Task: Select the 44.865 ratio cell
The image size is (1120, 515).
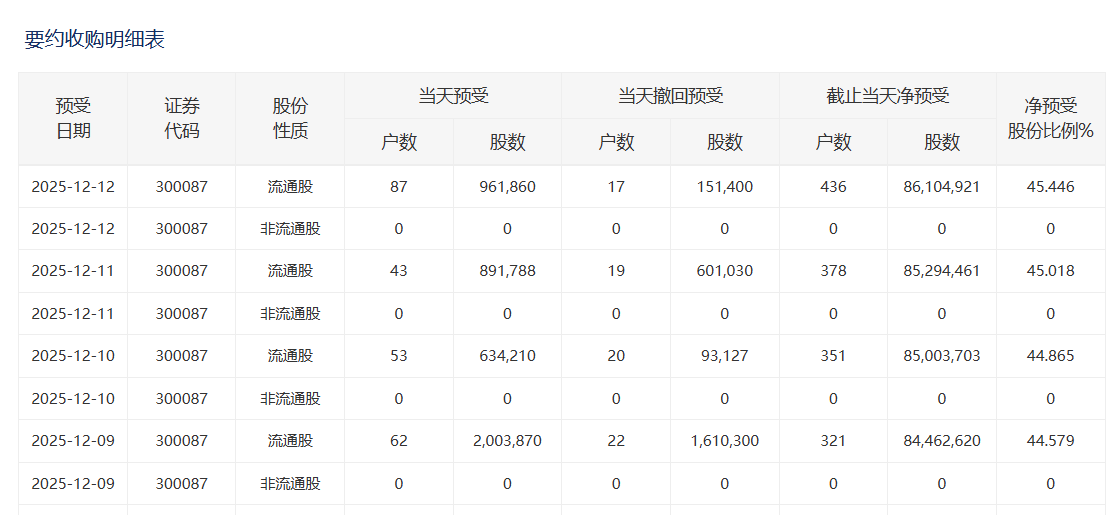Action: [x=1051, y=356]
